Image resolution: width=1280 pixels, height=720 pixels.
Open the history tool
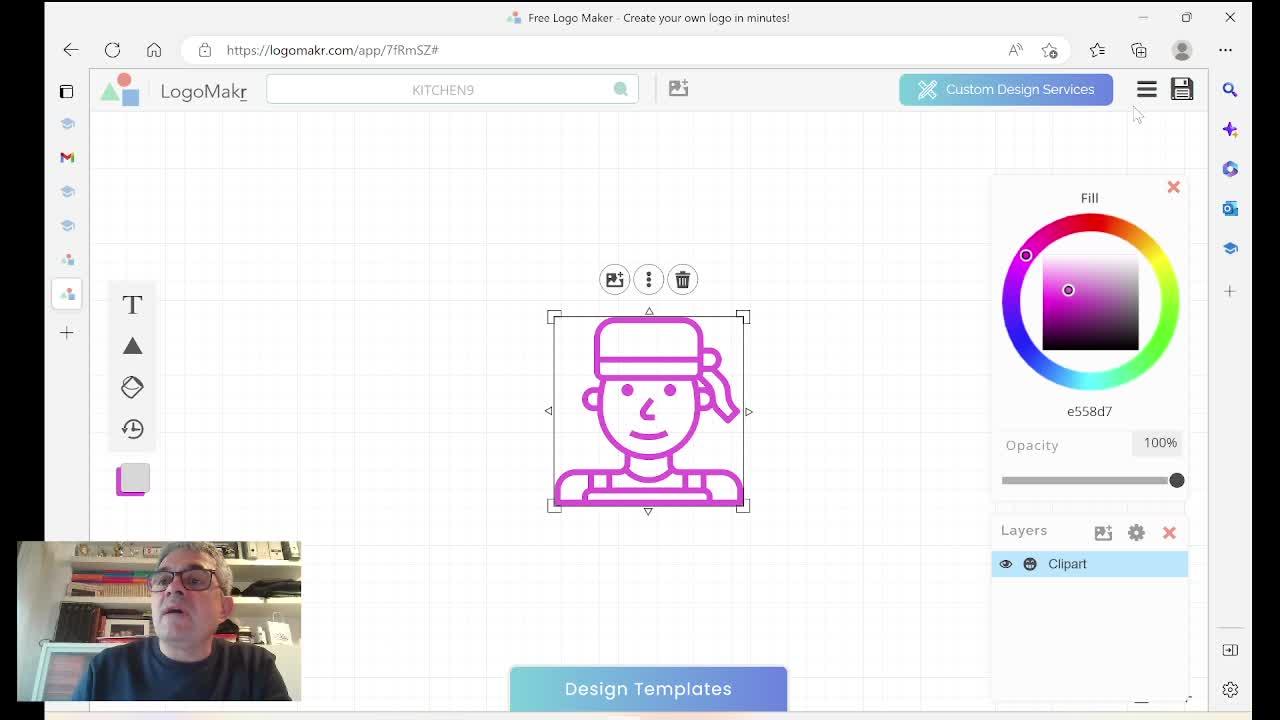[132, 429]
